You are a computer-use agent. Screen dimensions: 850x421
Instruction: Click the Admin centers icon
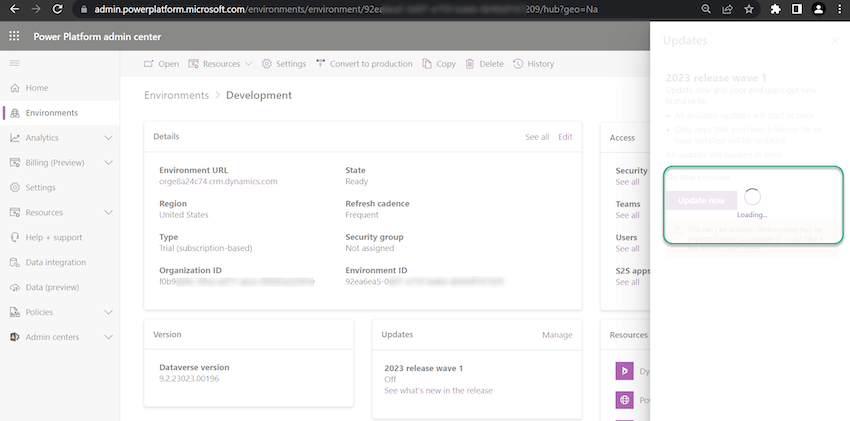click(x=15, y=337)
